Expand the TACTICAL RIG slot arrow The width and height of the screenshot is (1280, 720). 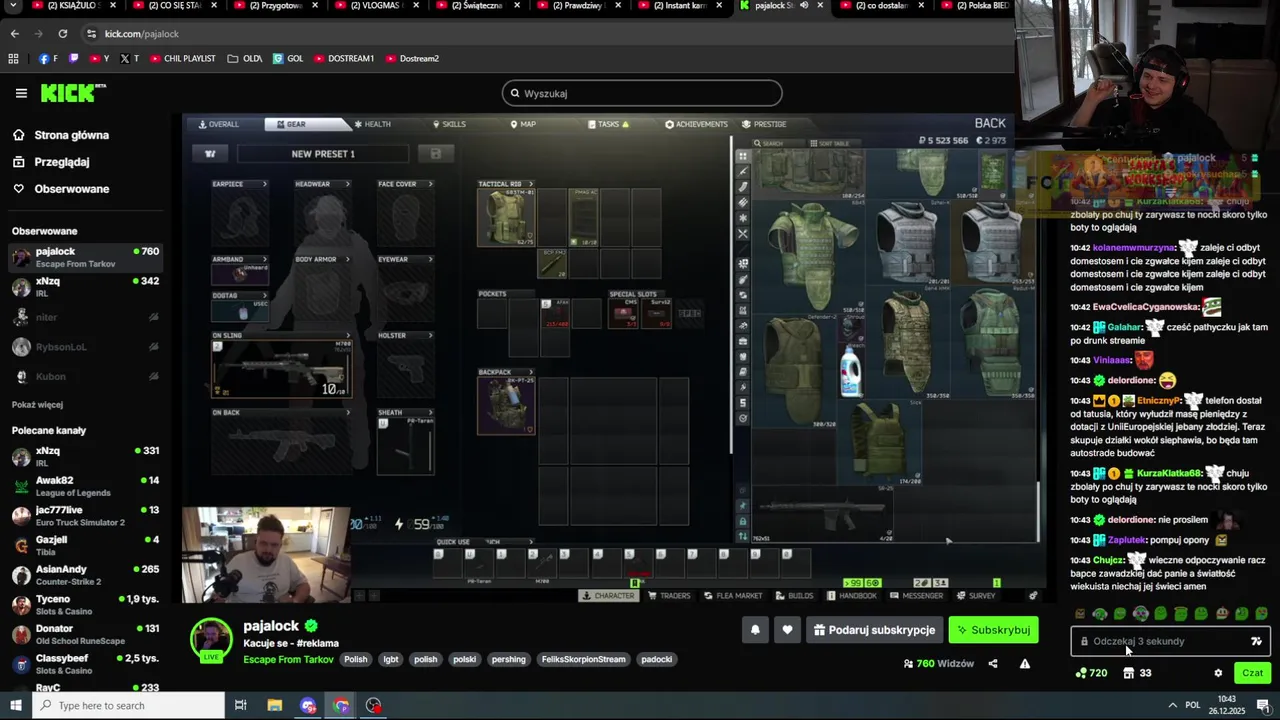point(530,184)
